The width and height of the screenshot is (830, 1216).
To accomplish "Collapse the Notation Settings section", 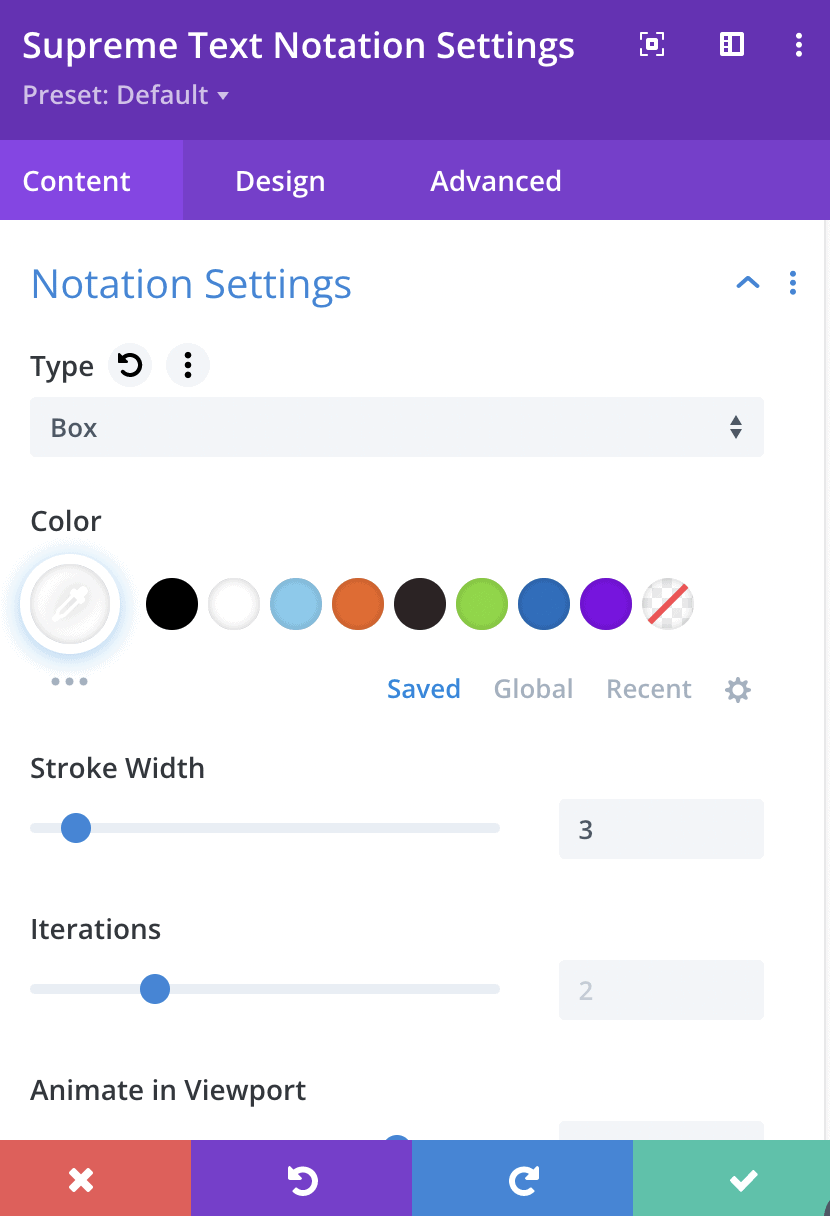I will point(748,283).
